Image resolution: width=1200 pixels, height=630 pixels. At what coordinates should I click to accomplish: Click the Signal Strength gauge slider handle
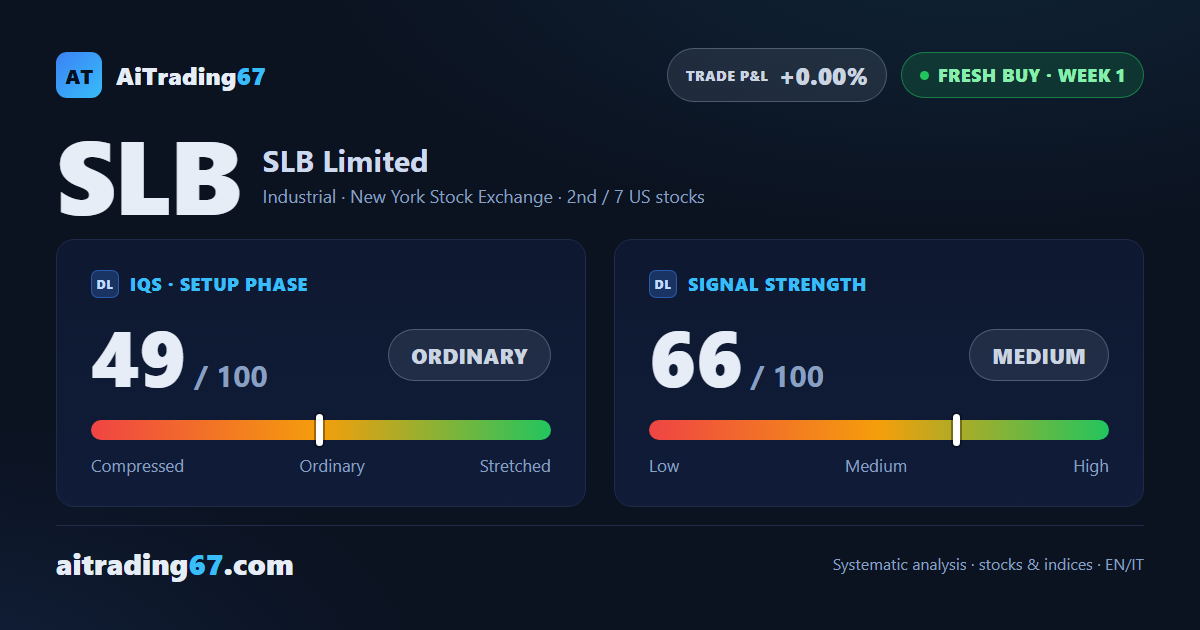coord(956,430)
